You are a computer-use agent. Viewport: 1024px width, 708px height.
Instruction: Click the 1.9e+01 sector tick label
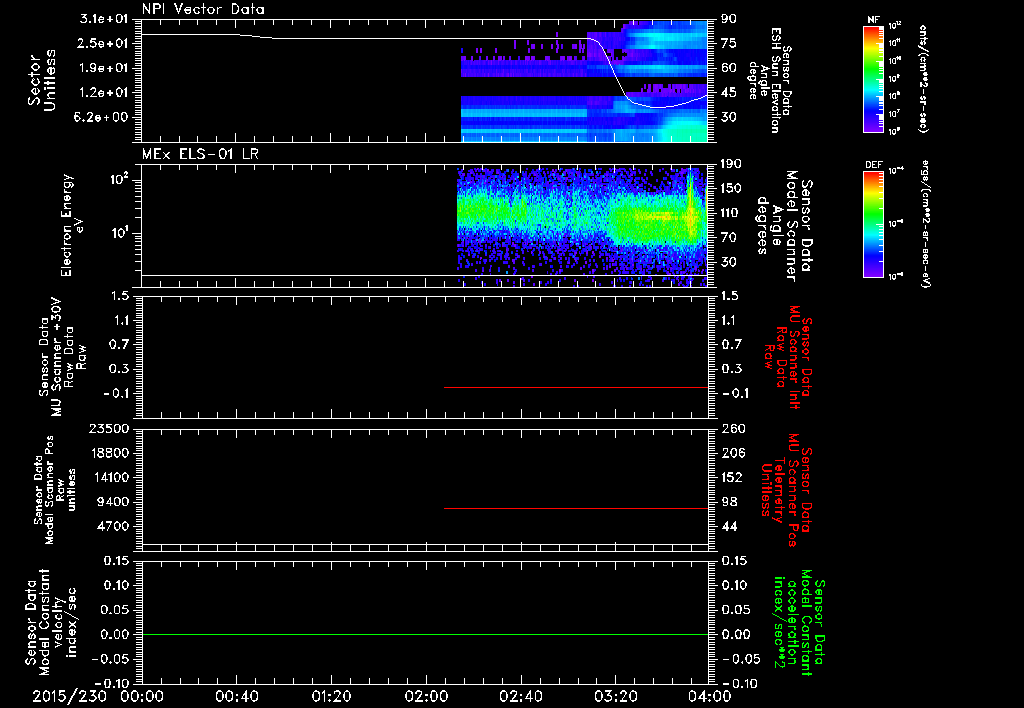104,68
